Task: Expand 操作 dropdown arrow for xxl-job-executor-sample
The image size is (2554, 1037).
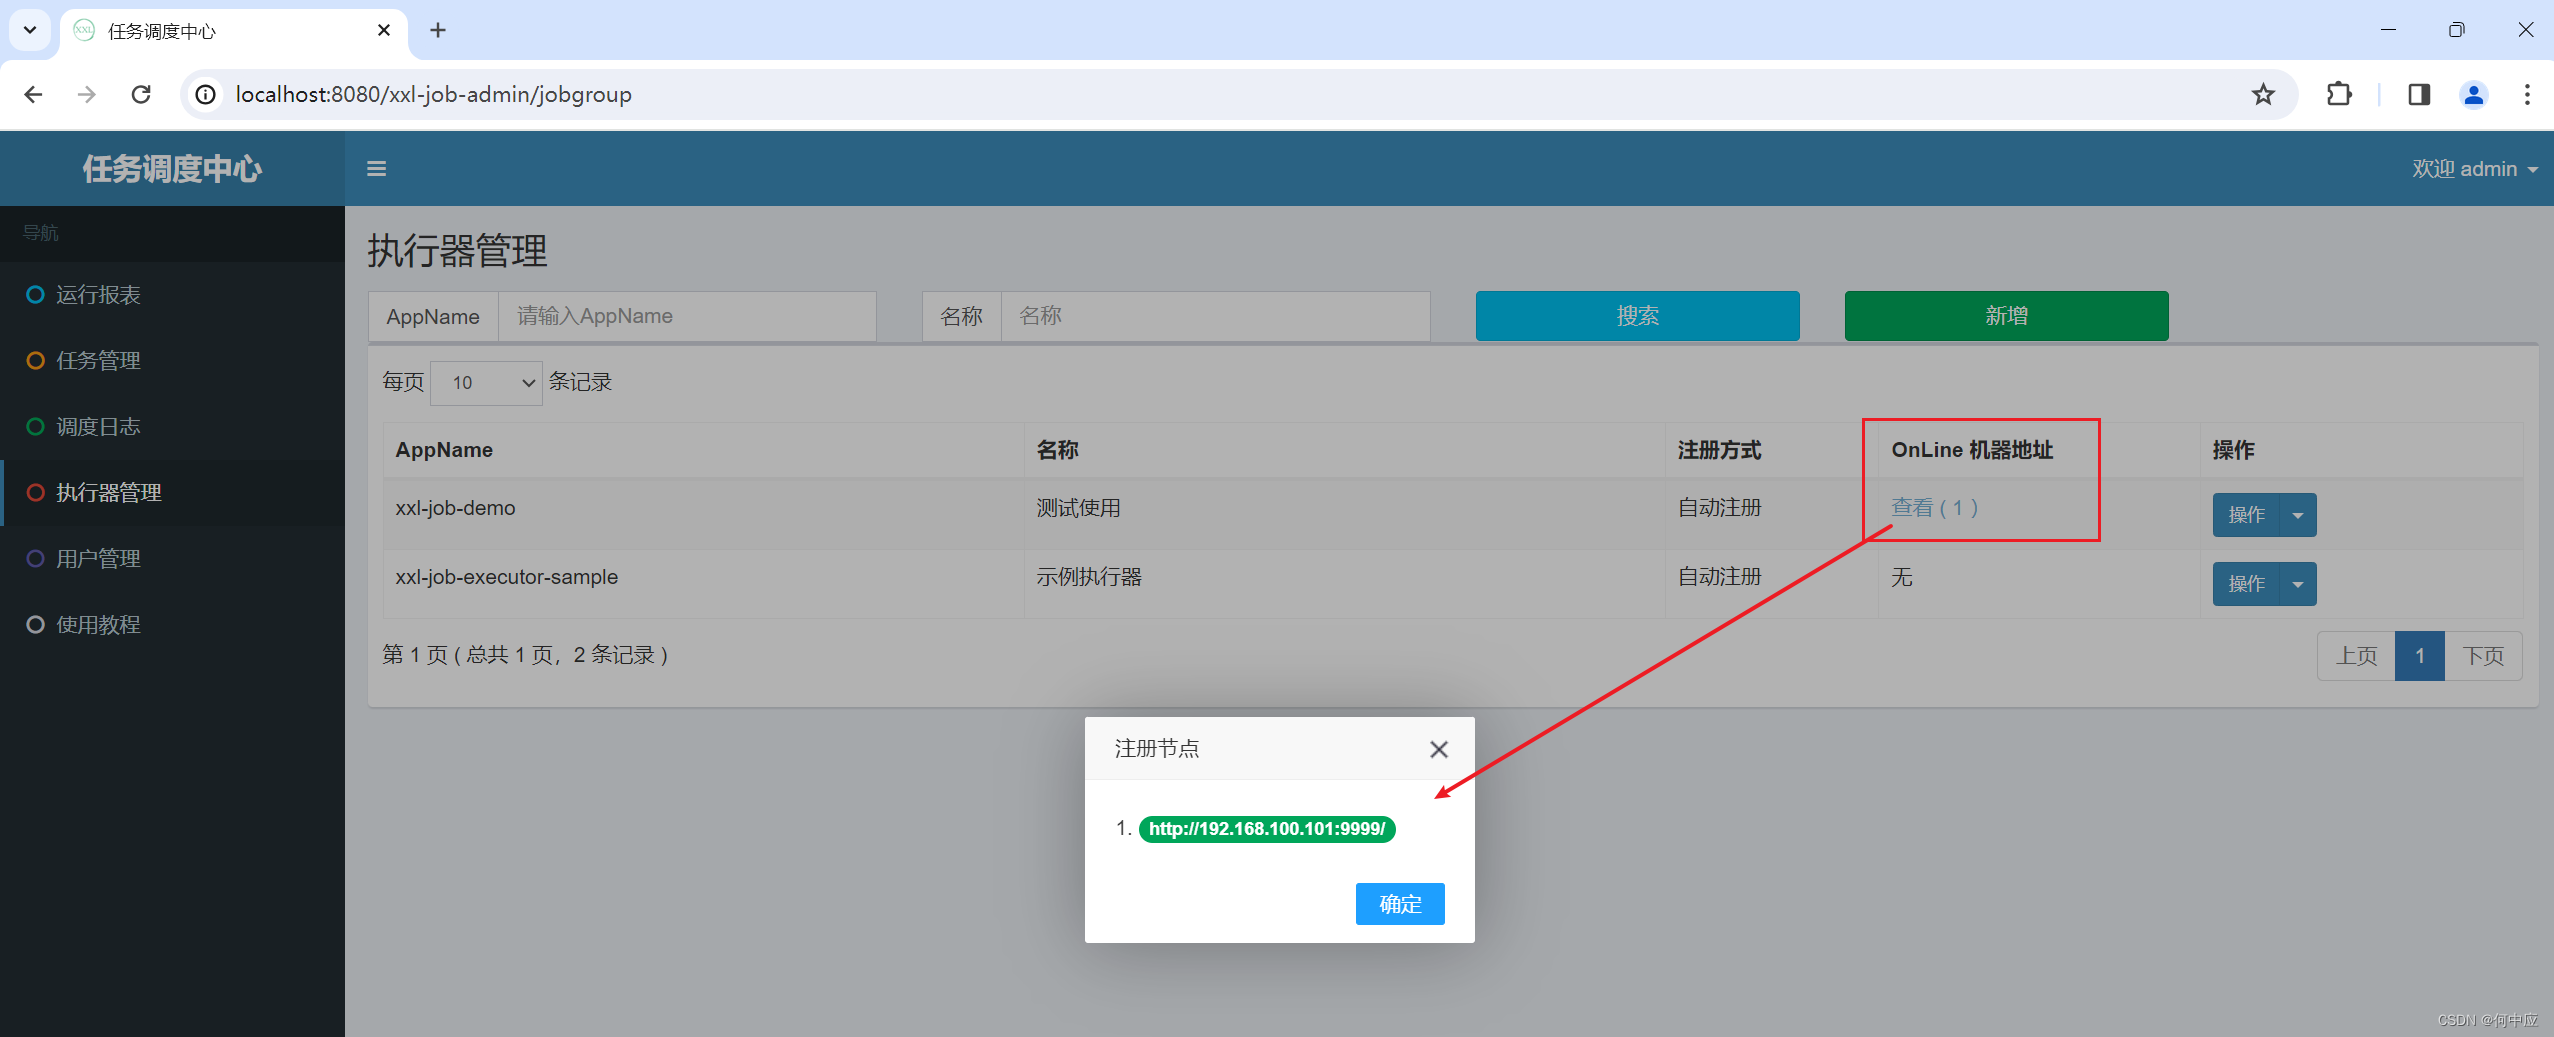Action: (x=2298, y=584)
